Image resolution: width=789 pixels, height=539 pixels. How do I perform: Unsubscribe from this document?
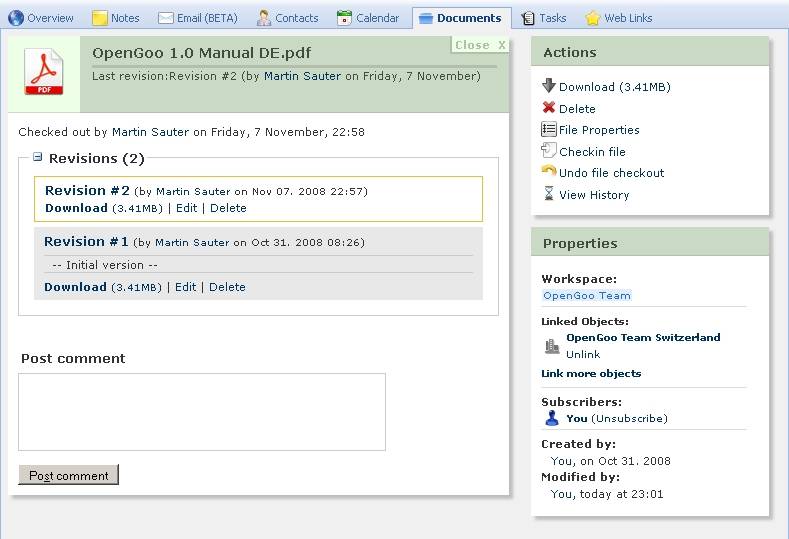coord(629,418)
